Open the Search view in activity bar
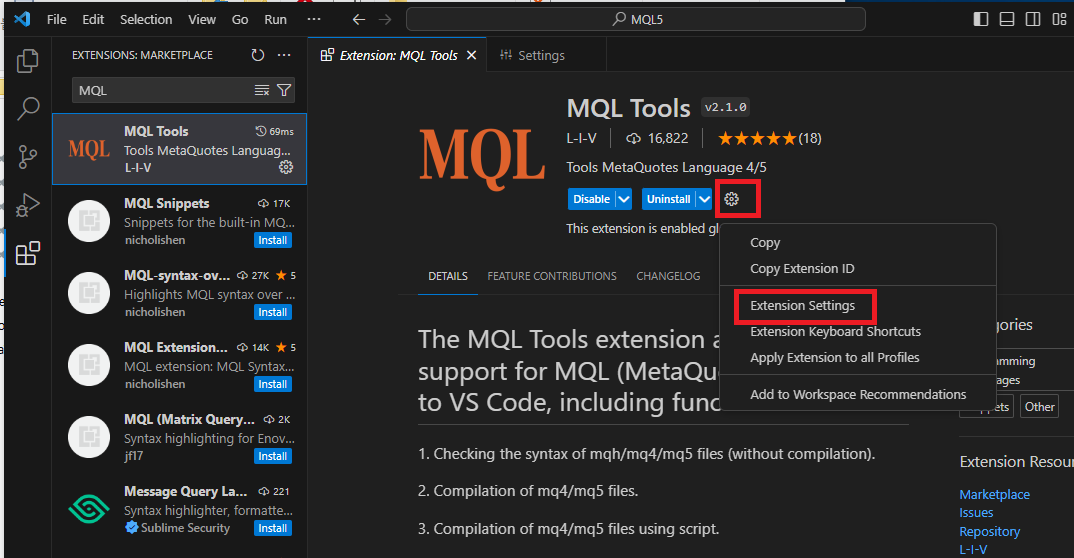The width and height of the screenshot is (1074, 558). pos(27,108)
